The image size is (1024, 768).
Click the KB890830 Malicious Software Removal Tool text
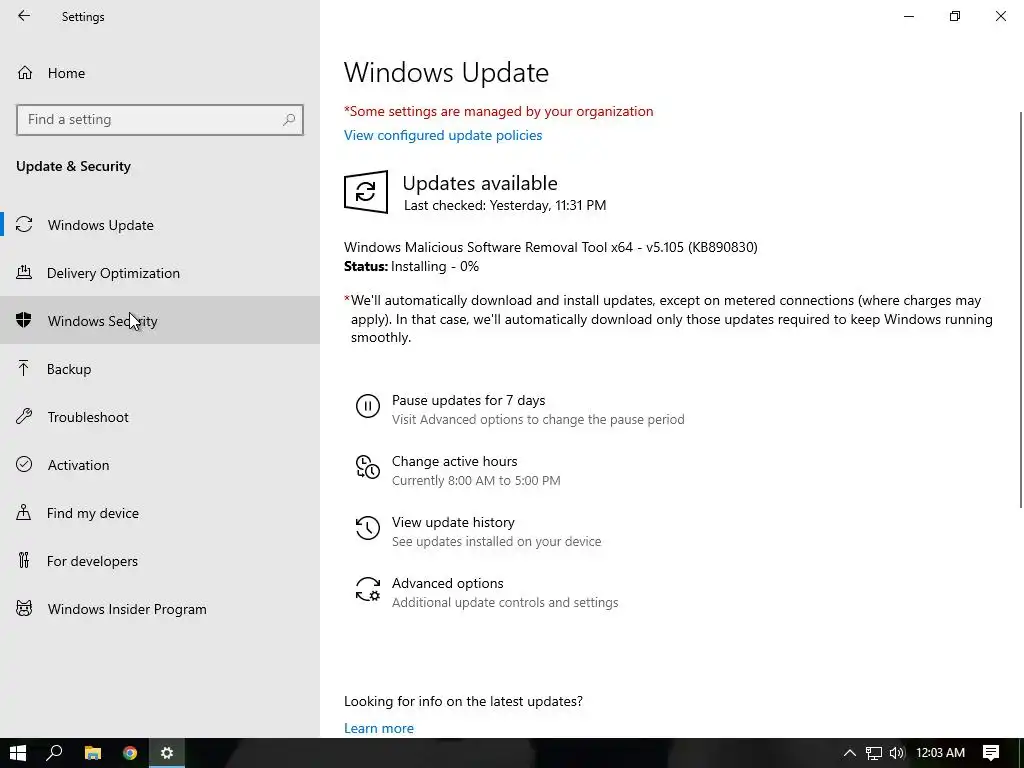click(x=551, y=247)
